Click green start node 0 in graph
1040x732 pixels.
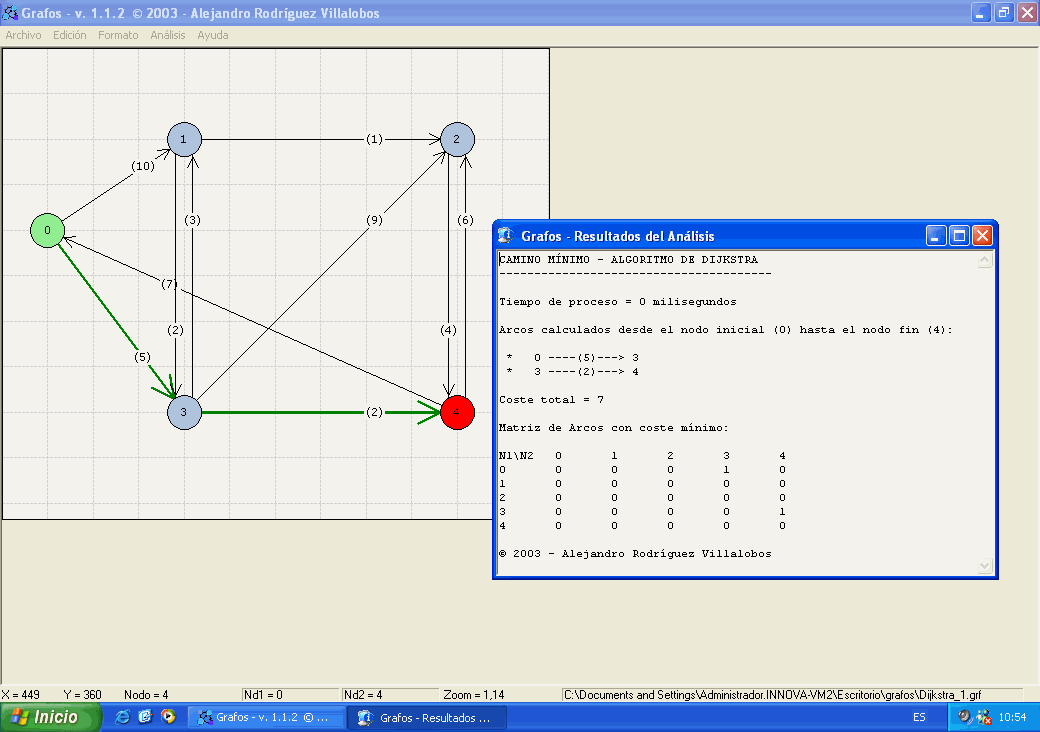pos(46,230)
